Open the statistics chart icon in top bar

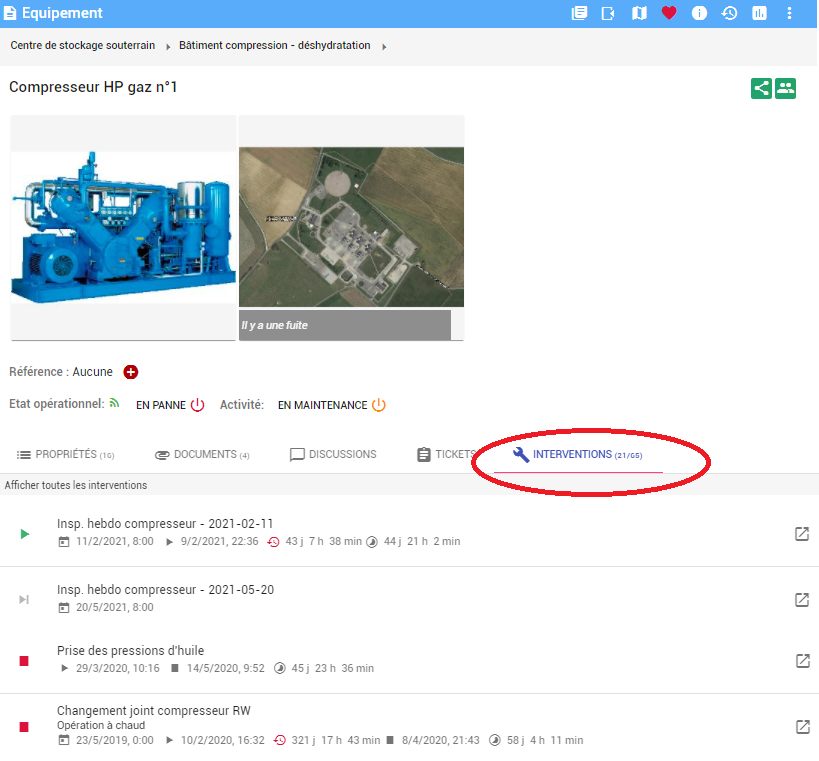(759, 13)
